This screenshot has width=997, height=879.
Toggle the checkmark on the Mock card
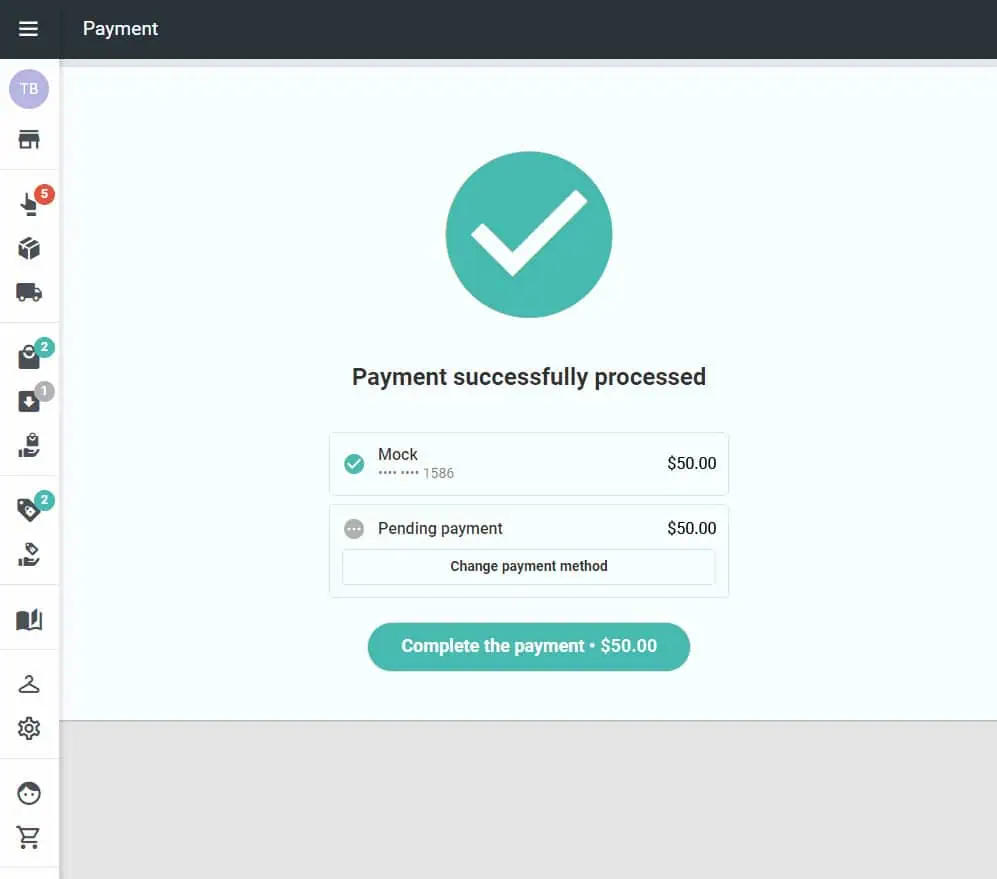[x=353, y=463]
